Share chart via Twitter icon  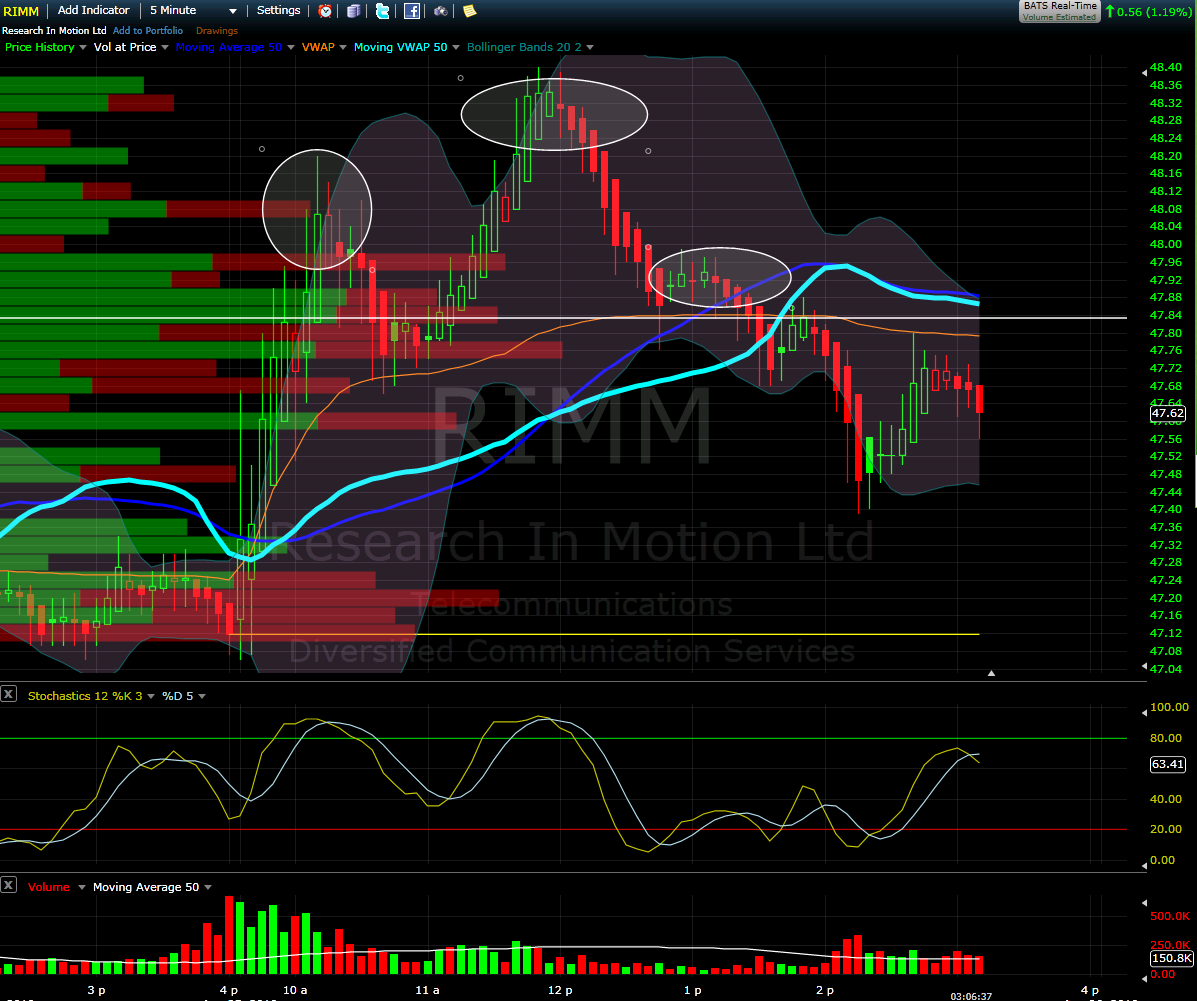click(x=382, y=11)
